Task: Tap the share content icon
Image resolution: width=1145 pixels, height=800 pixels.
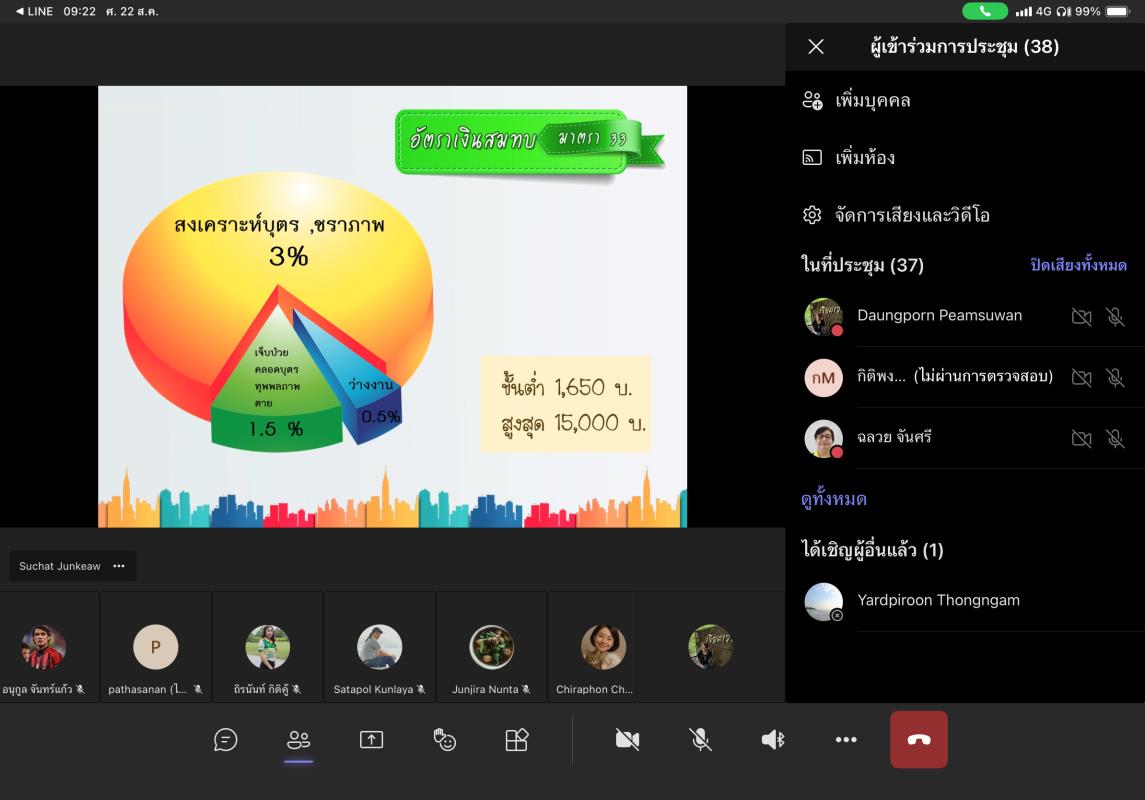Action: [371, 740]
